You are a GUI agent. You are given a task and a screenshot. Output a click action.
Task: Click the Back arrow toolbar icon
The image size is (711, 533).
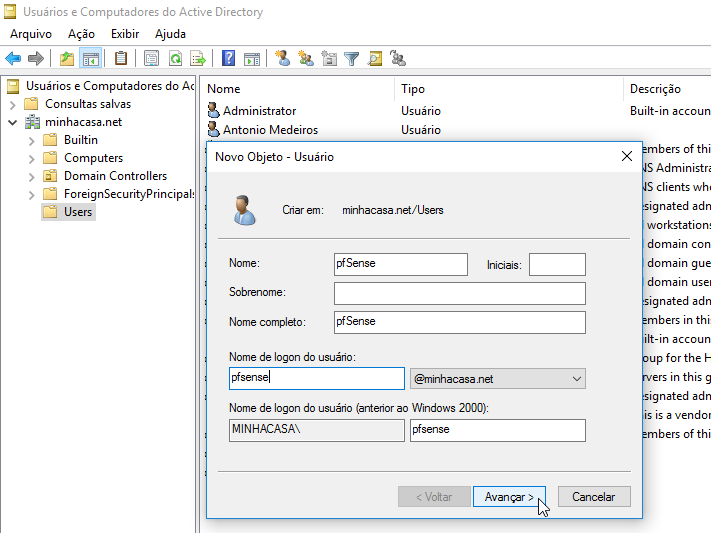[13, 59]
